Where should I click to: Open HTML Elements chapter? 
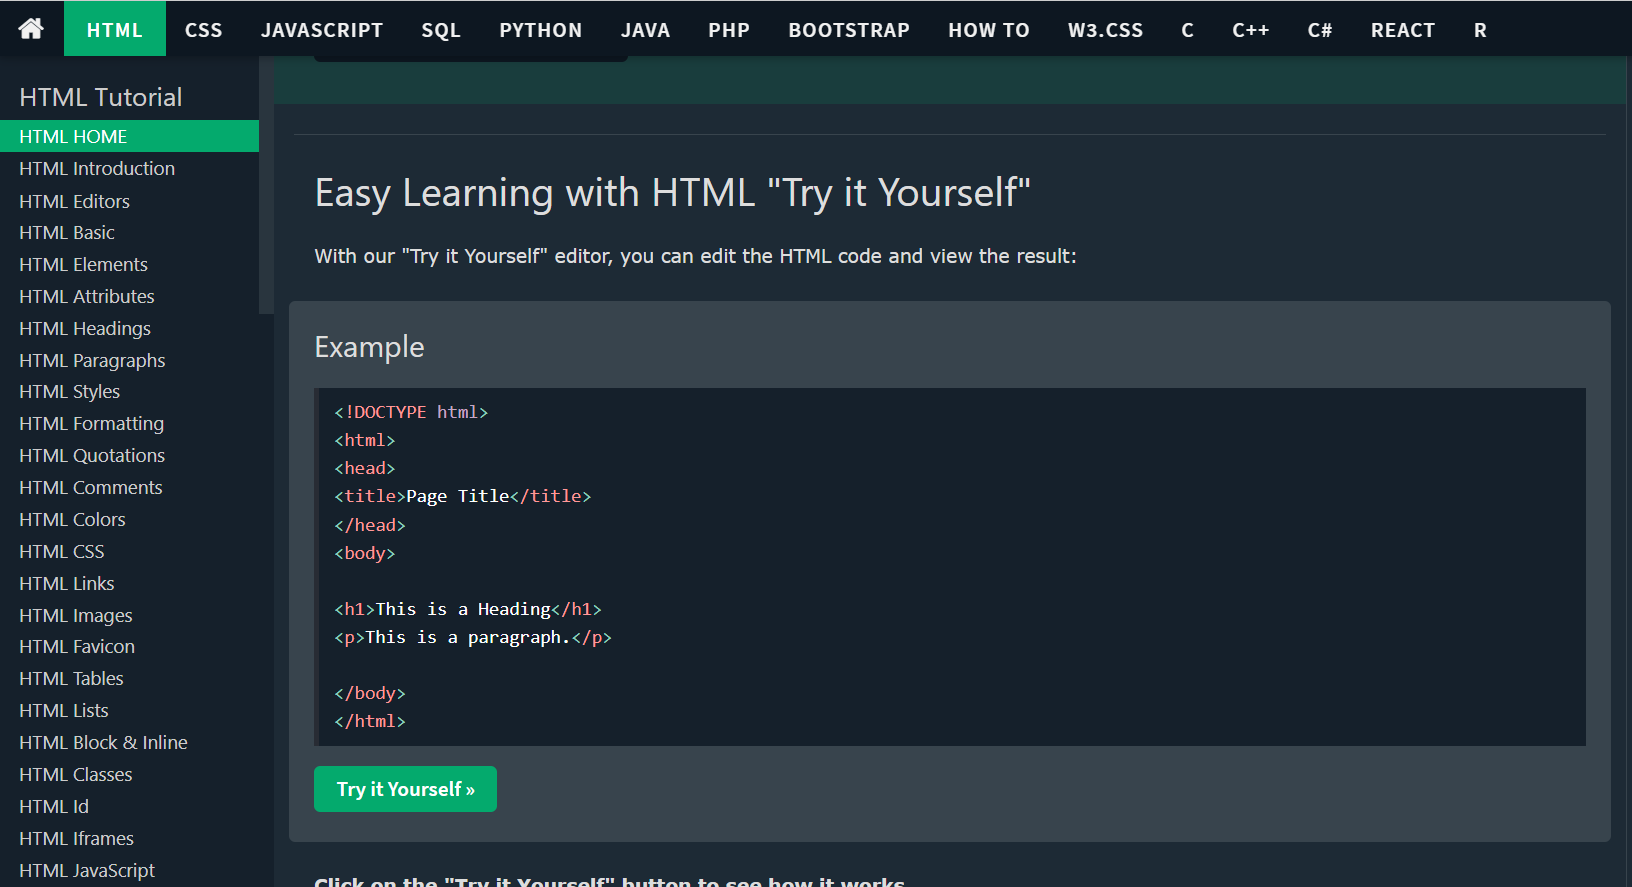pyautogui.click(x=129, y=264)
